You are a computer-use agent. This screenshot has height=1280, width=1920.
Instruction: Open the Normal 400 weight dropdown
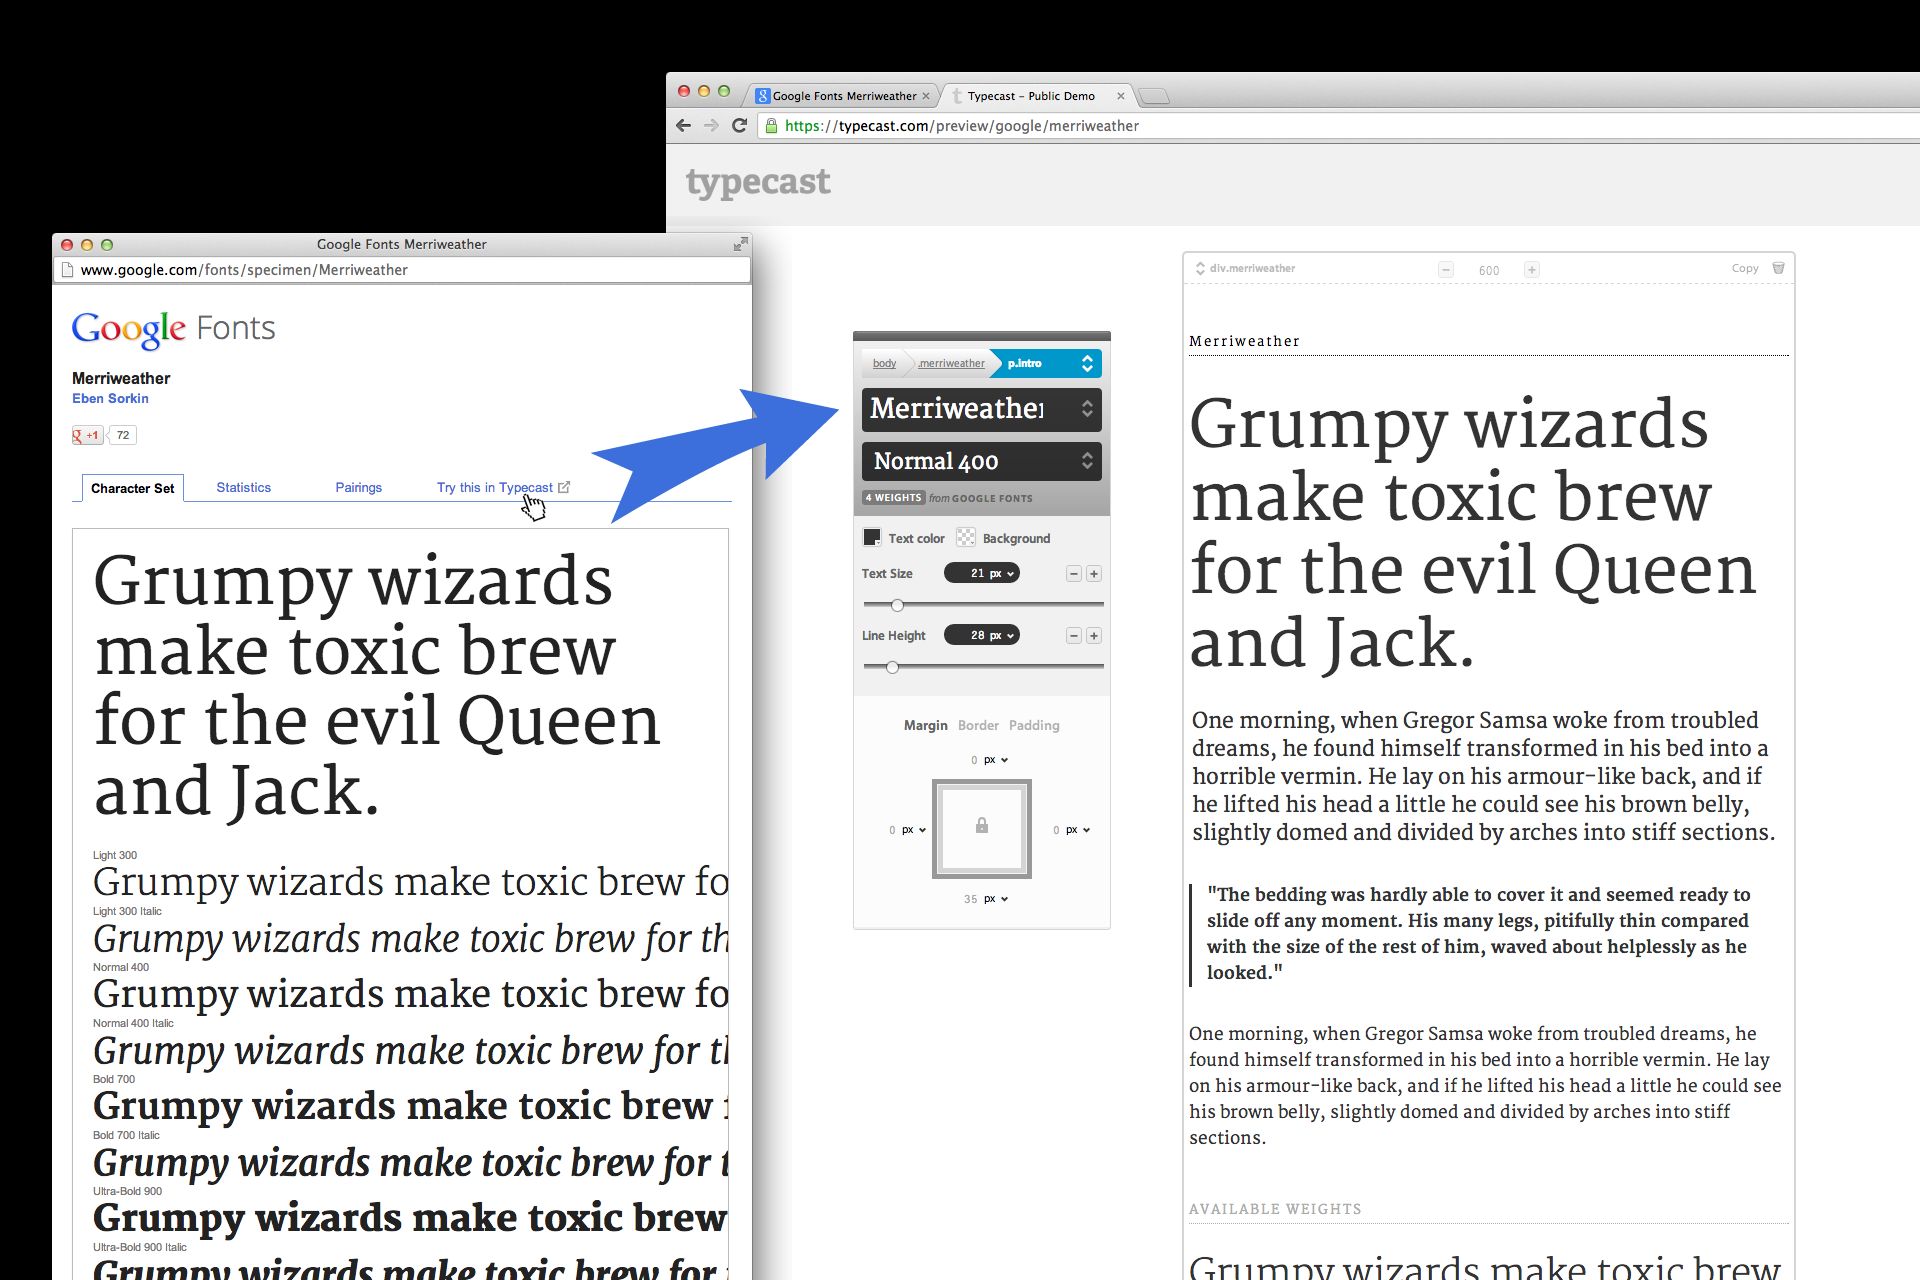(981, 461)
